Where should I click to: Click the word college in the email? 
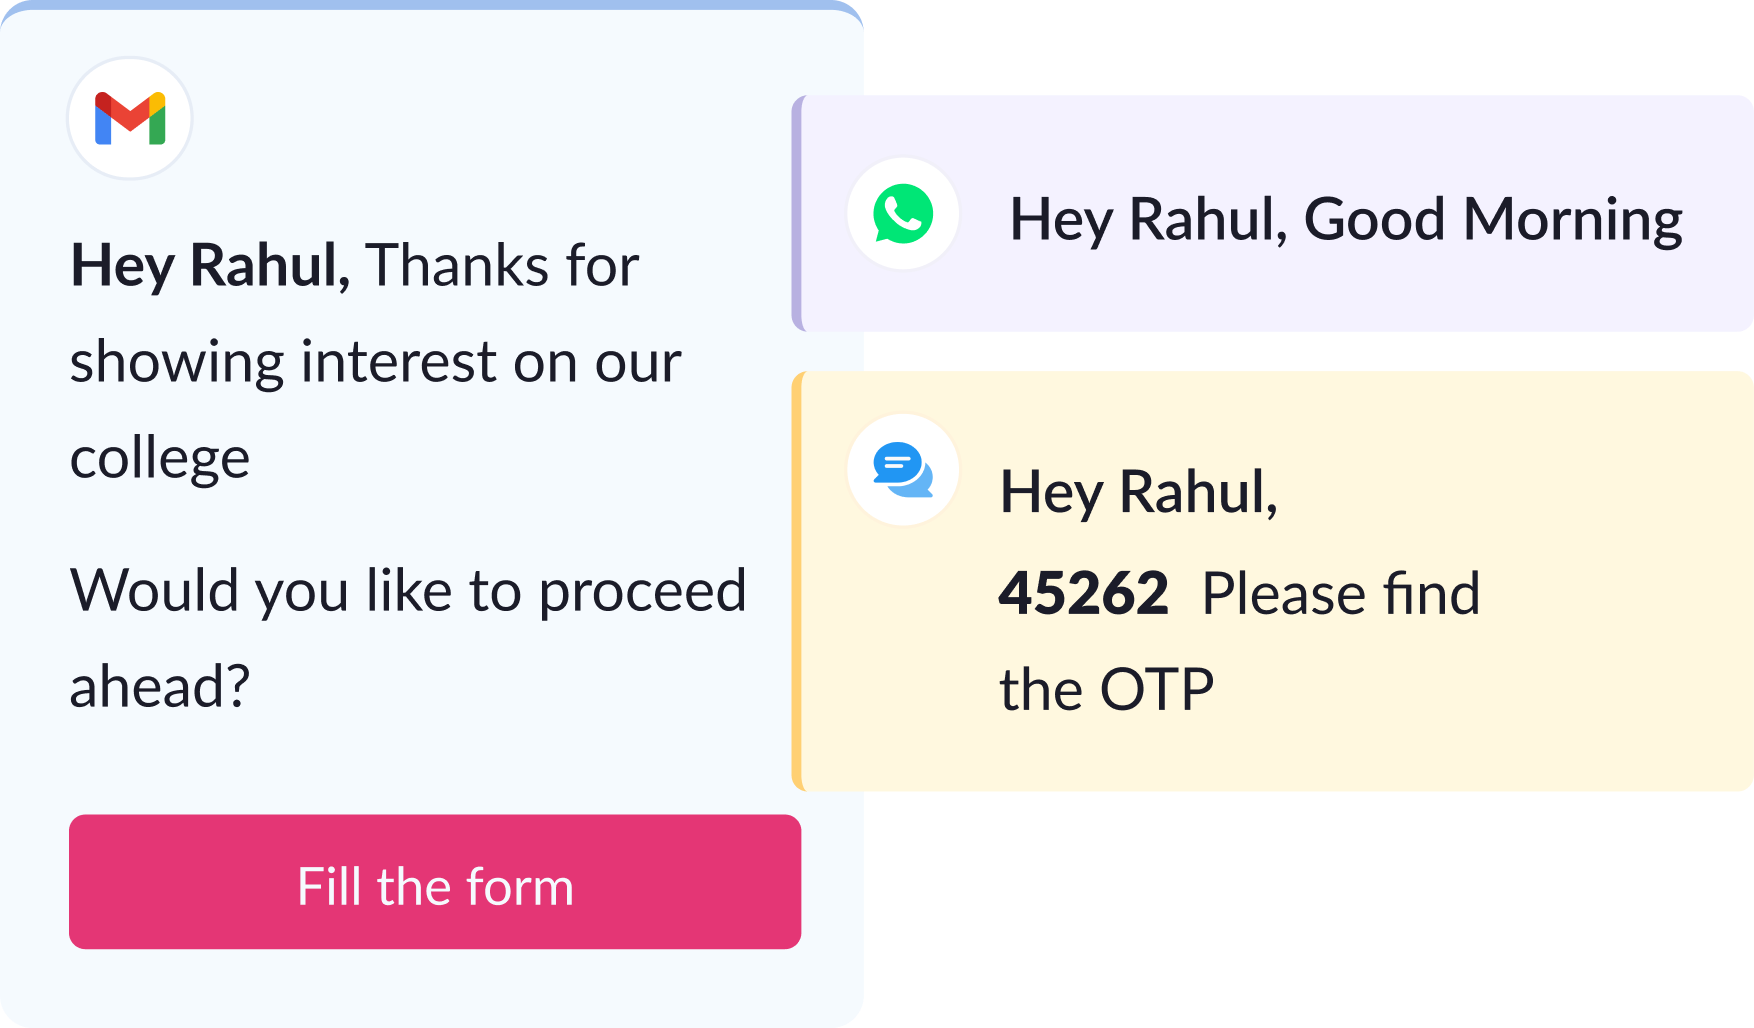point(160,460)
